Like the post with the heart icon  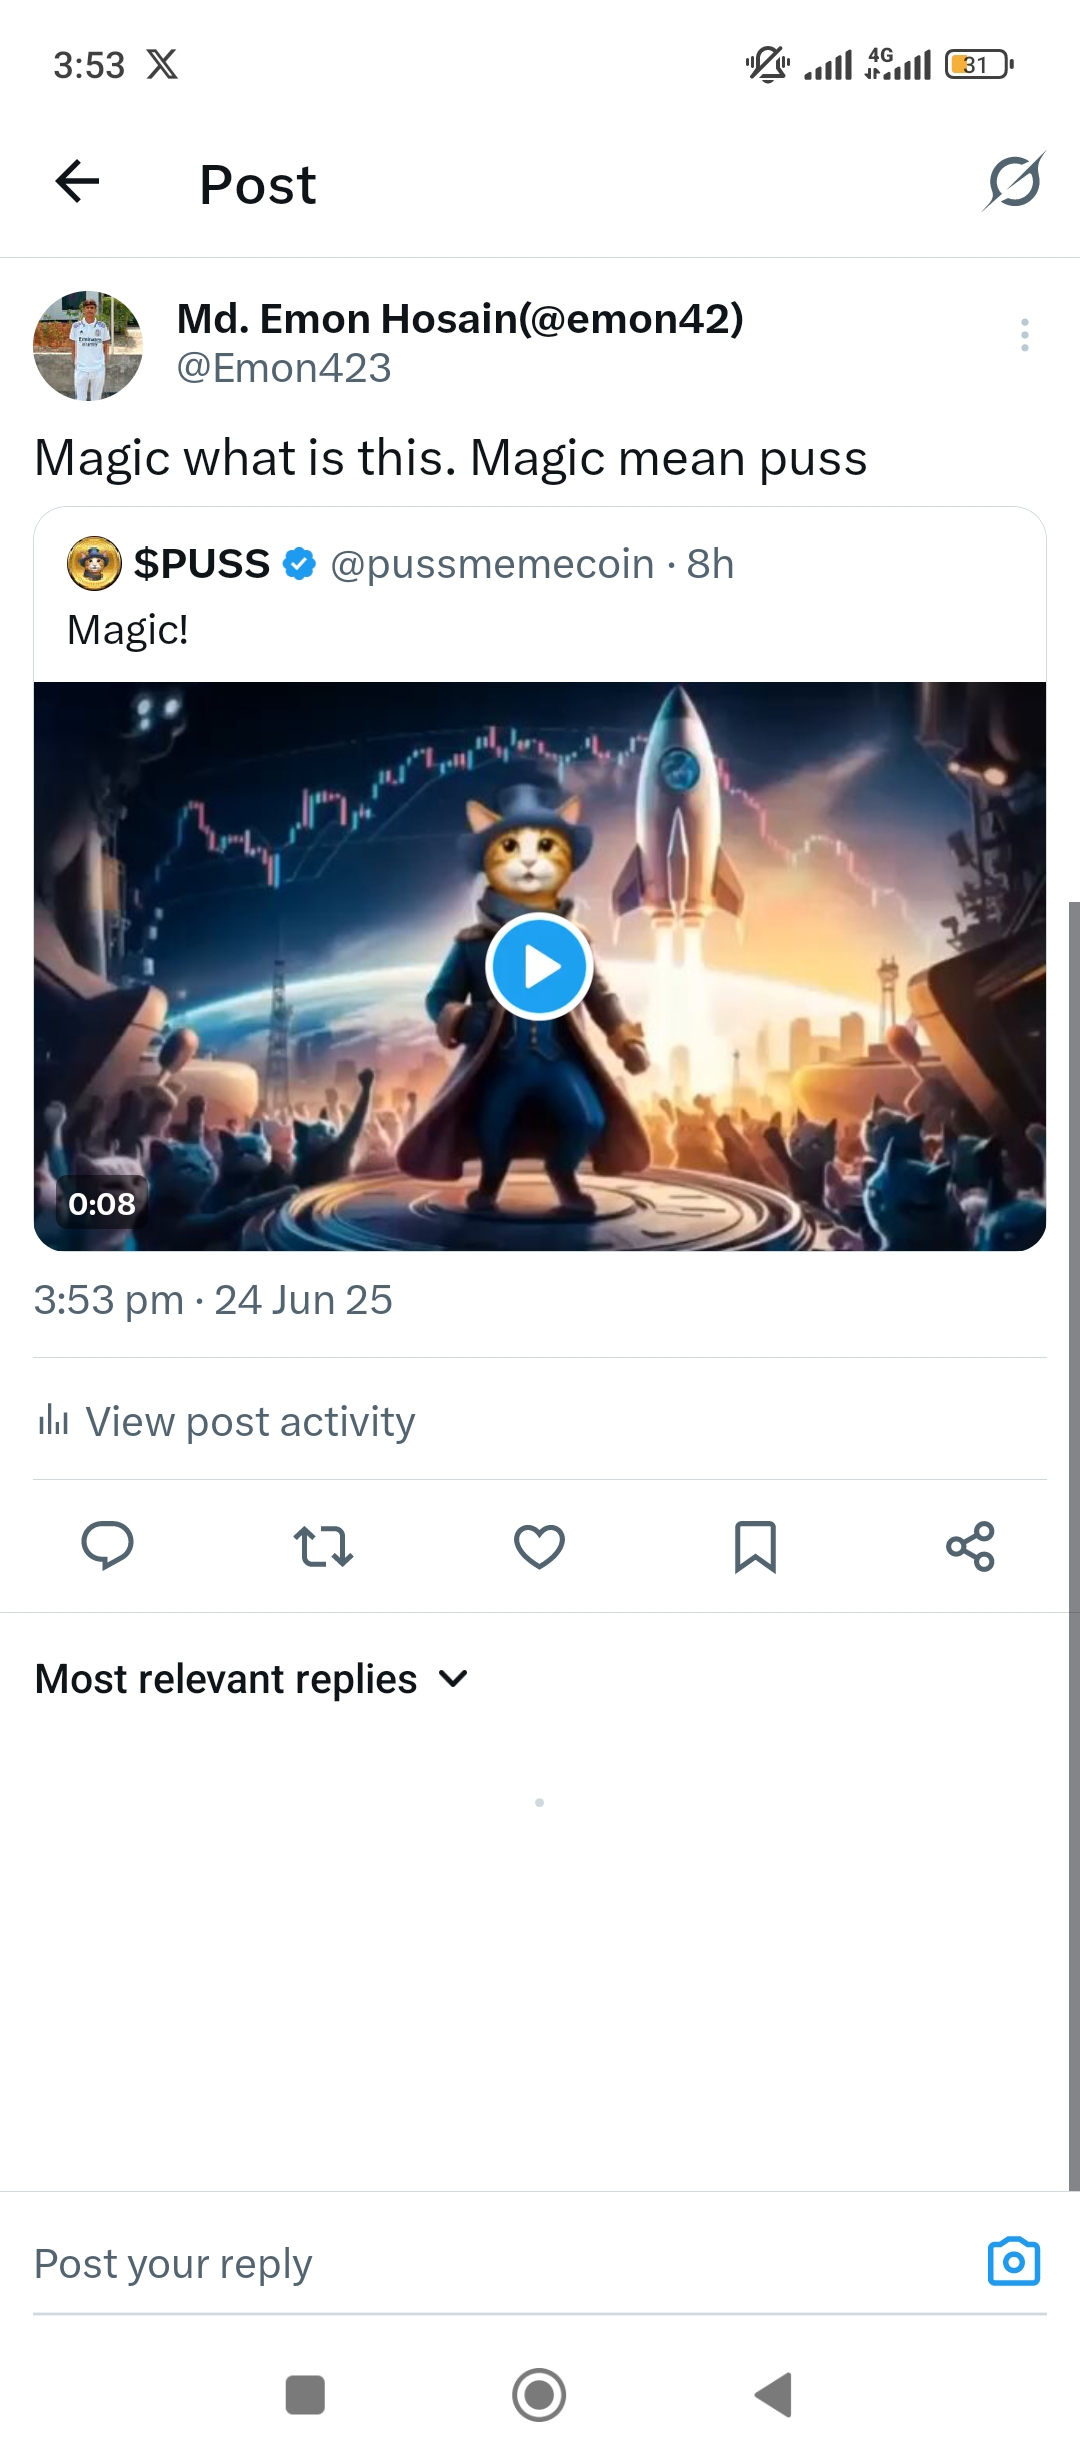pos(539,1546)
